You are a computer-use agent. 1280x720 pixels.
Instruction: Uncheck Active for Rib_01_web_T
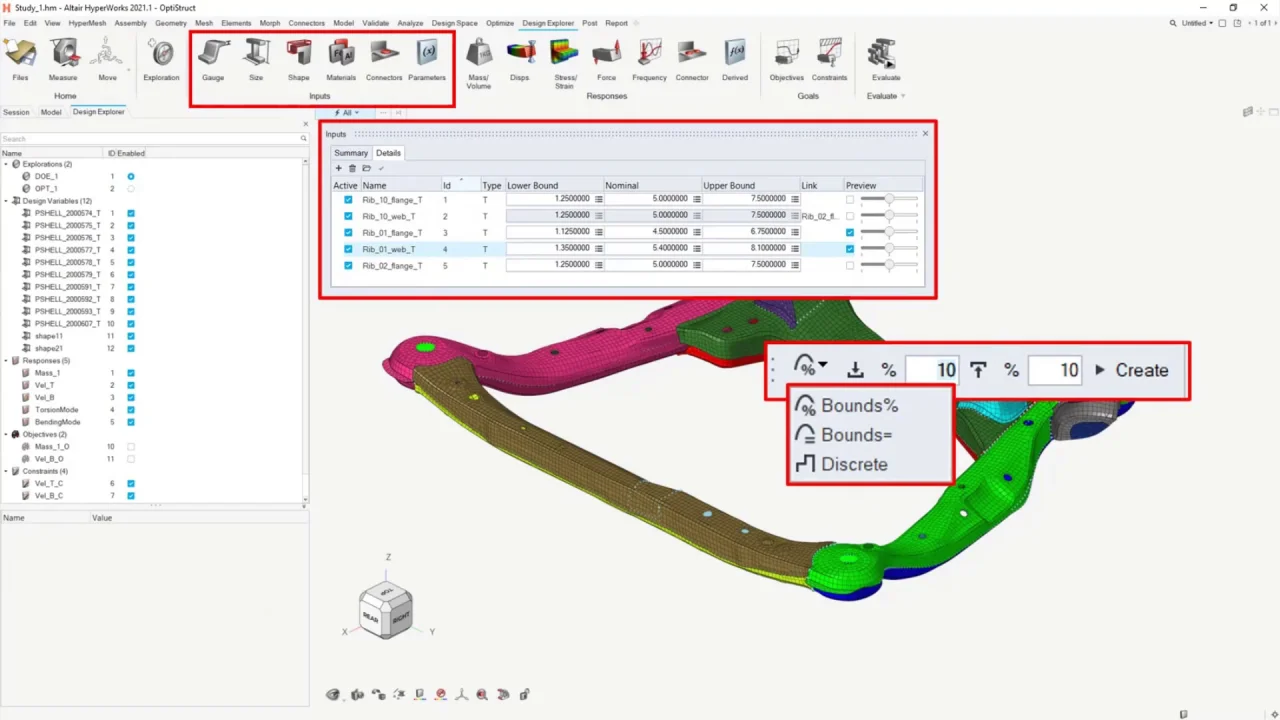[x=348, y=249]
